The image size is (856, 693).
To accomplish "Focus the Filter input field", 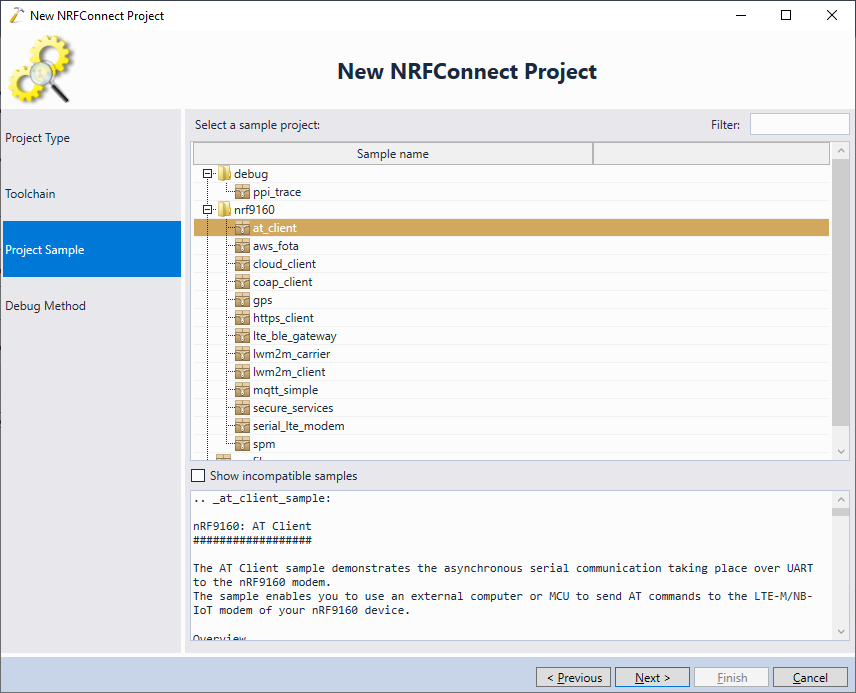I will click(x=800, y=125).
